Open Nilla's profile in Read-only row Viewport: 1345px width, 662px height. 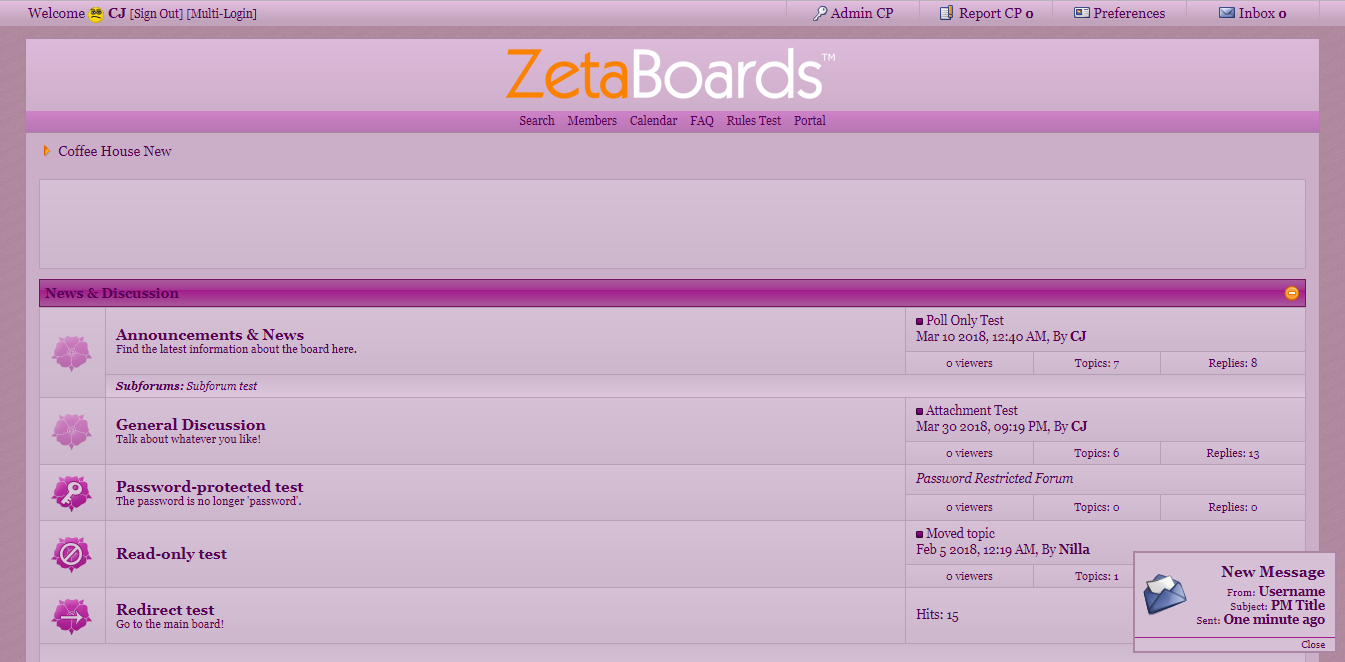click(1074, 549)
